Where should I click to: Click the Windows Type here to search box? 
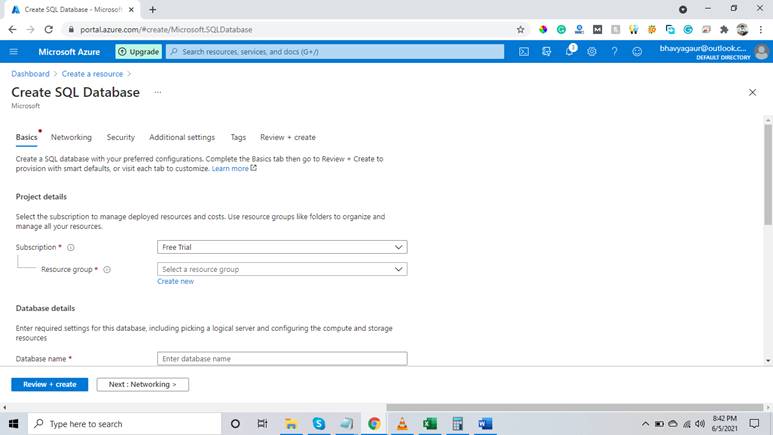(125, 424)
